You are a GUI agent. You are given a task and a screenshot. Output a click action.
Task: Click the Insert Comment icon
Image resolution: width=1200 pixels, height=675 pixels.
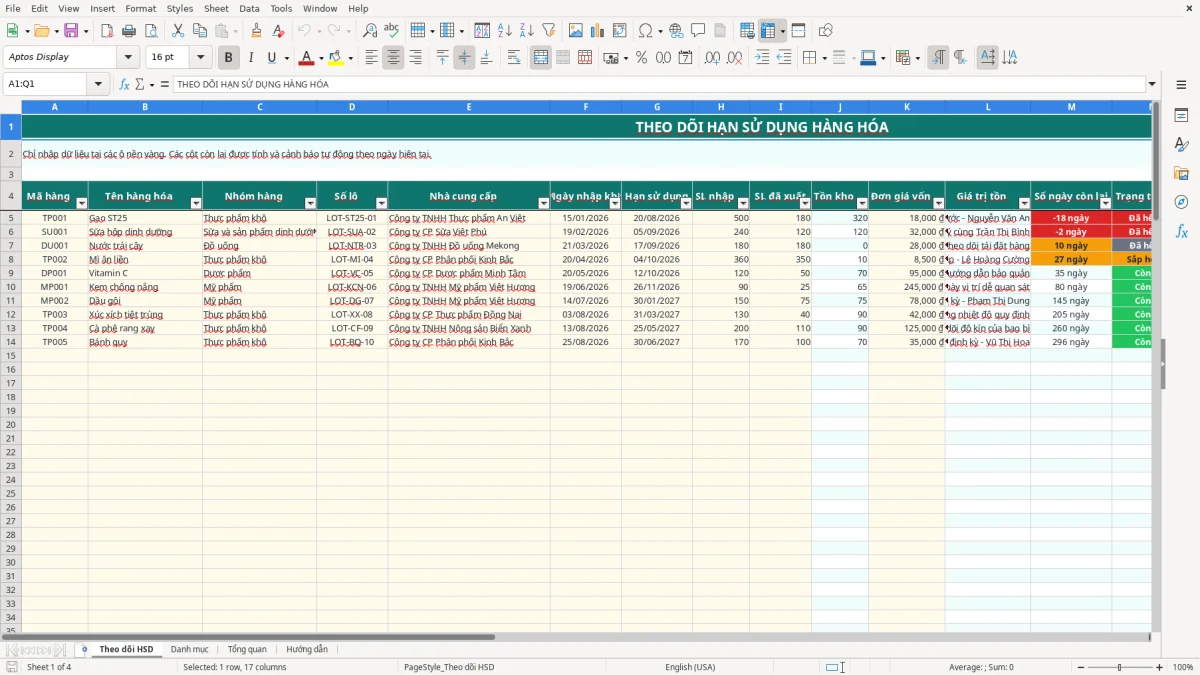click(x=698, y=31)
